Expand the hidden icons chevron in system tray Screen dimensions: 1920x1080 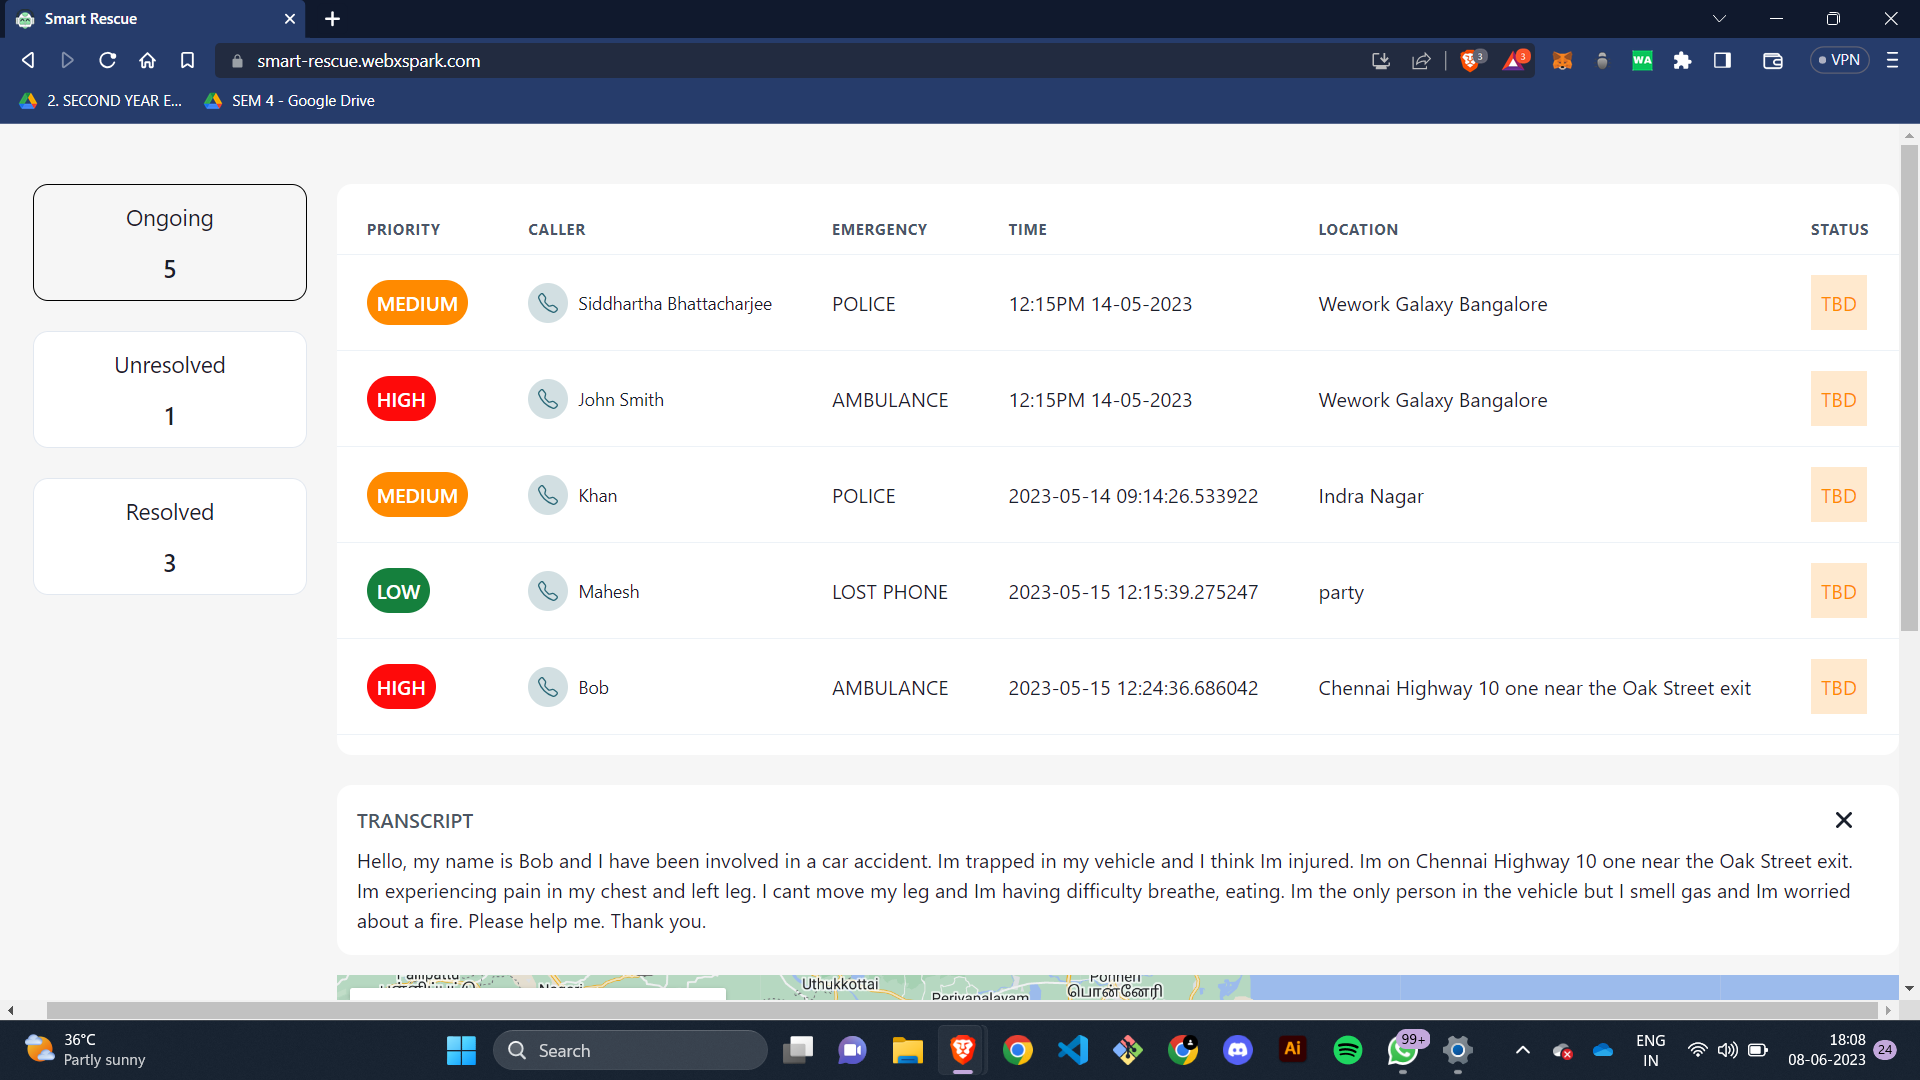coord(1523,1050)
